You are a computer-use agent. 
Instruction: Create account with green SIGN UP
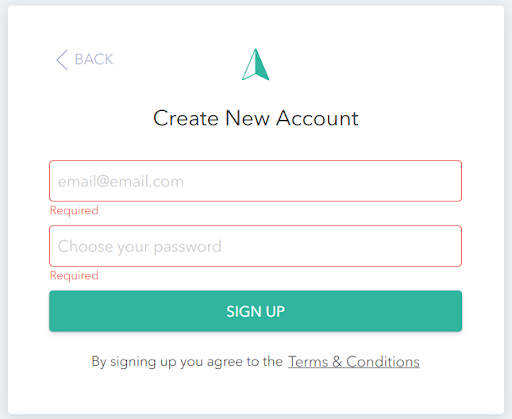[255, 311]
